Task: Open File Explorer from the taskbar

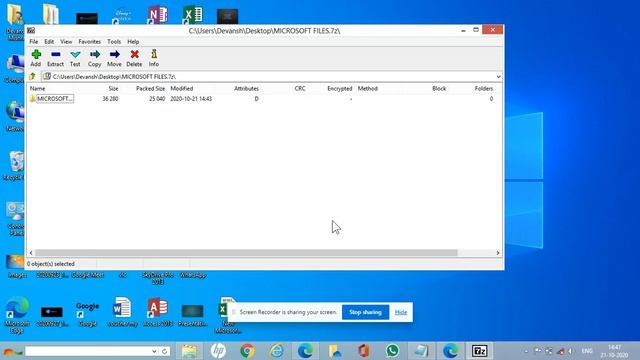Action: [x=189, y=351]
